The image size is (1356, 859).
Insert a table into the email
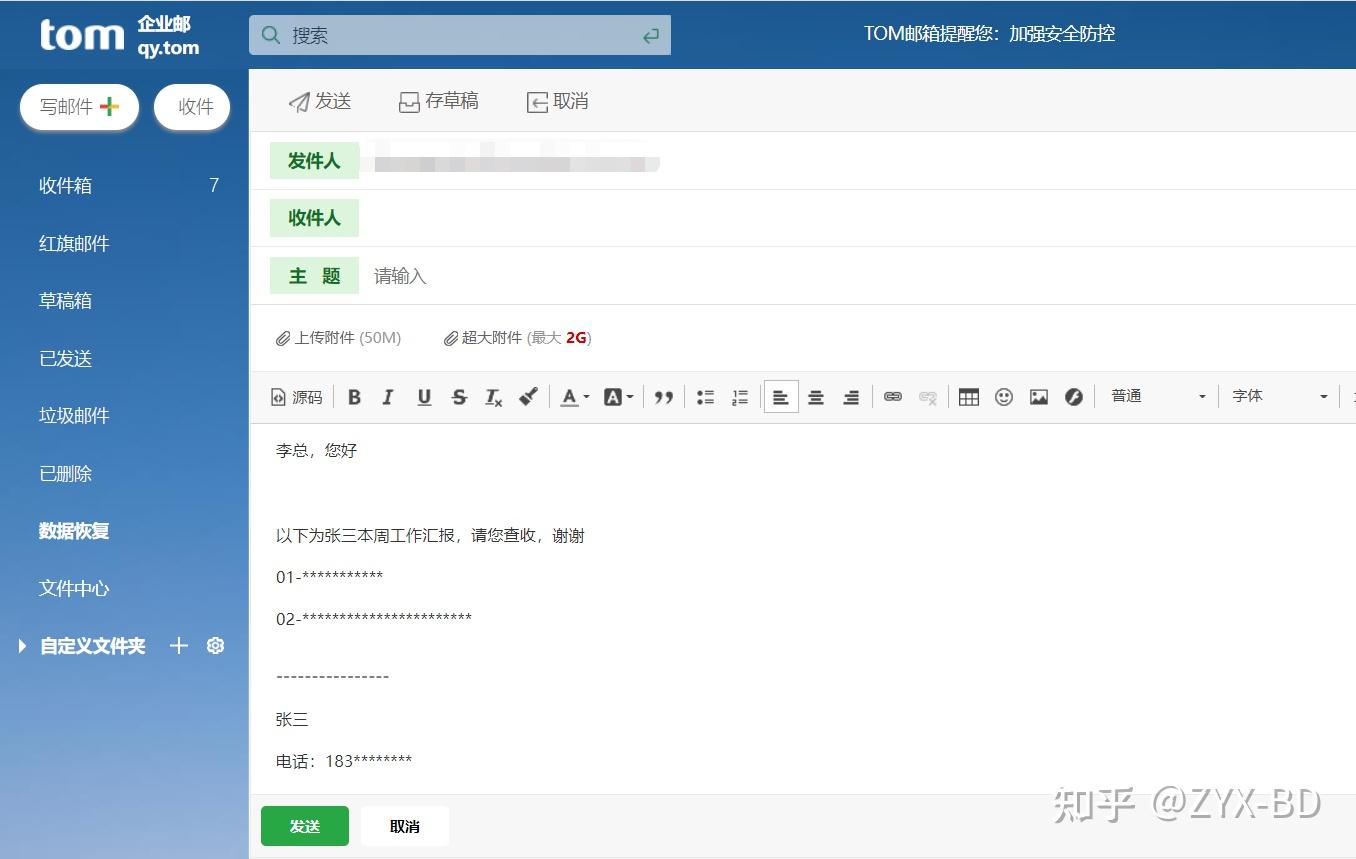pos(968,396)
